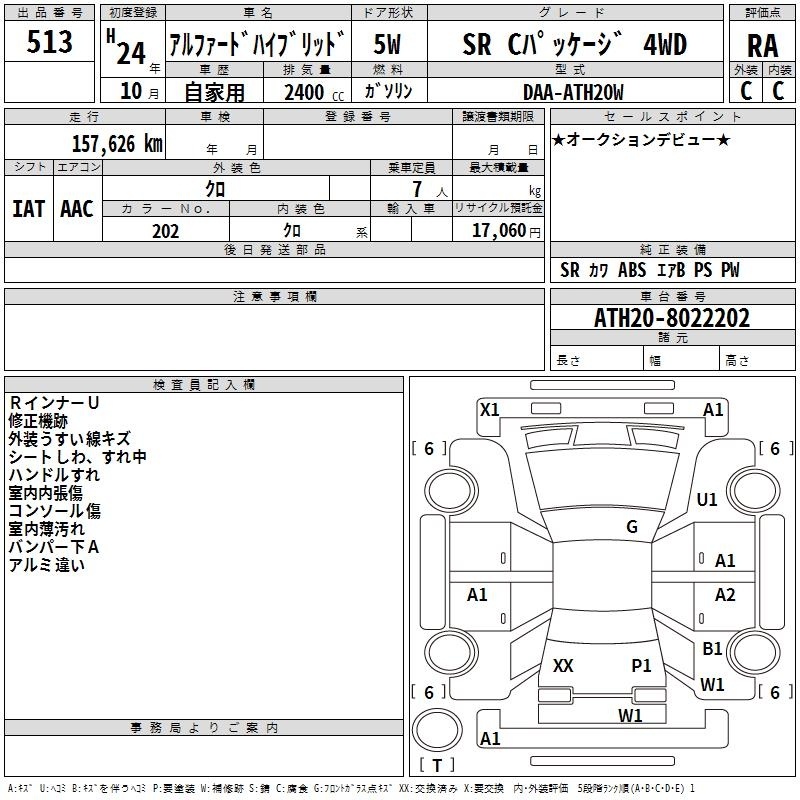The height and width of the screenshot is (800, 800).
Task: Click the SR Cパッケージ 4WD grade text
Action: pos(574,44)
